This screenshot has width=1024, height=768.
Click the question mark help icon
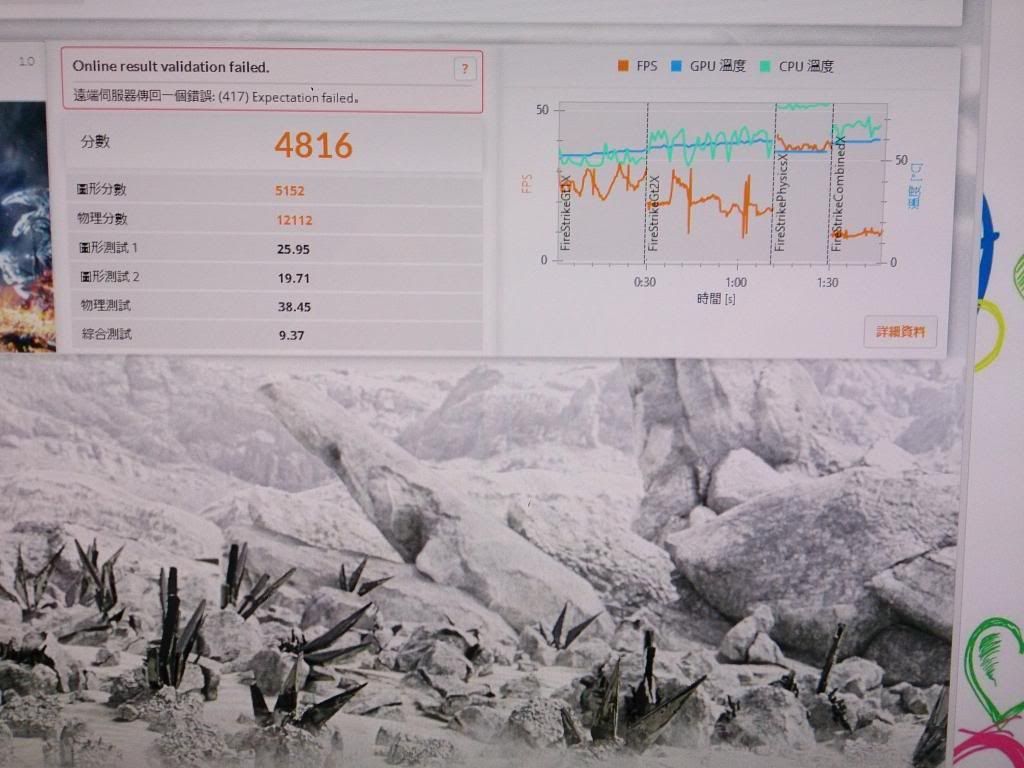(x=464, y=69)
